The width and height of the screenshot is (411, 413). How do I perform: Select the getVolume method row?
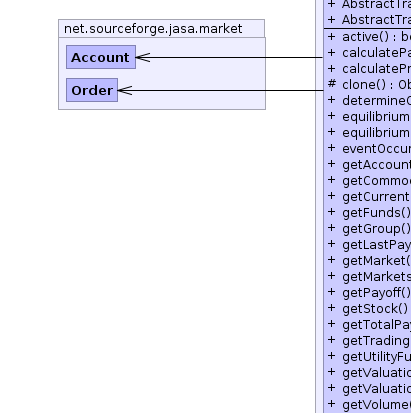click(x=368, y=405)
